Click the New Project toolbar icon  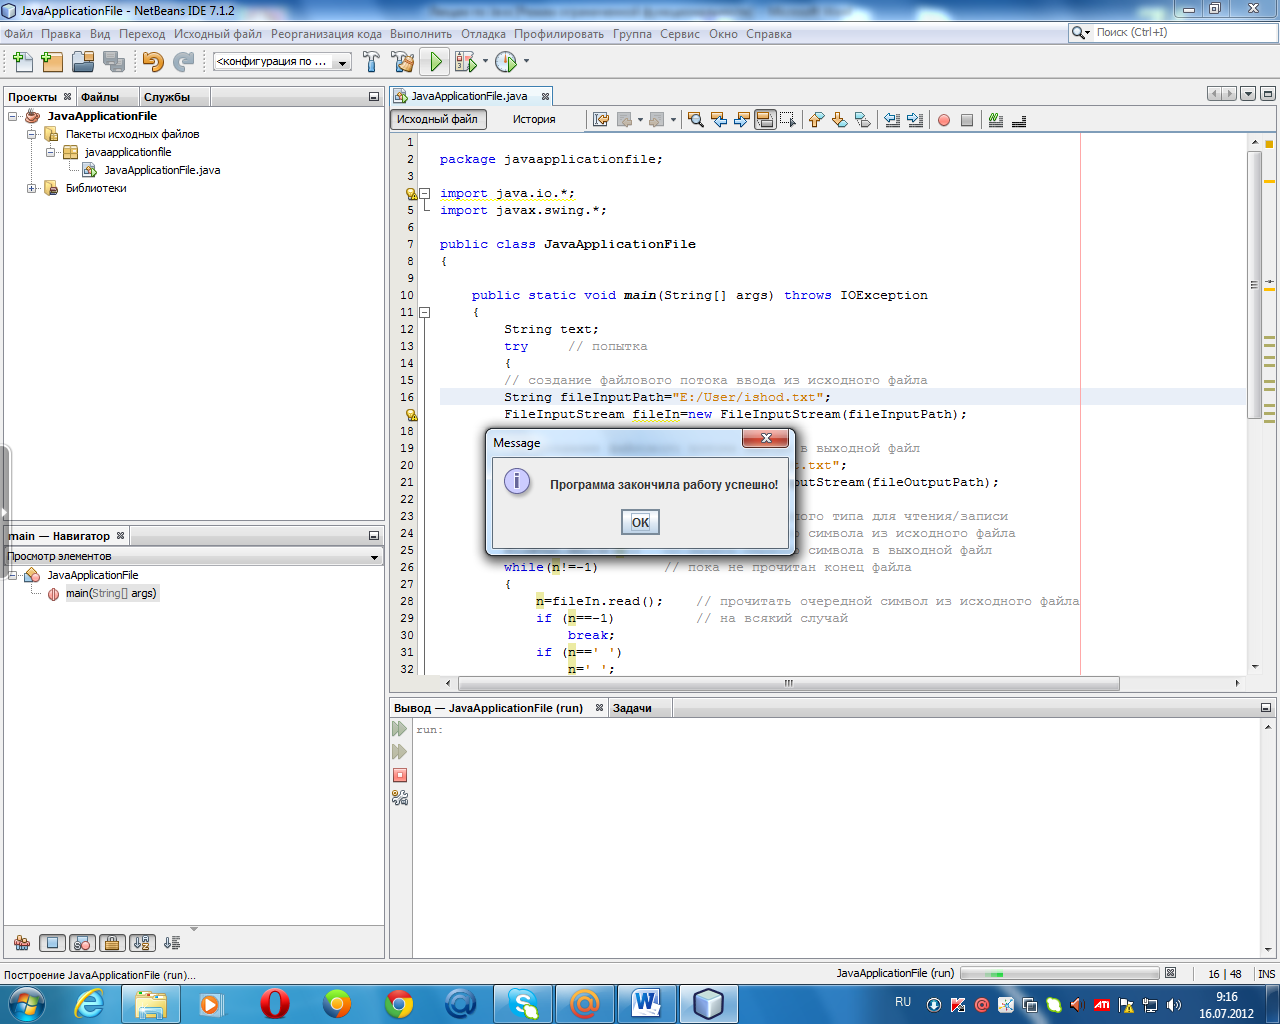[52, 62]
